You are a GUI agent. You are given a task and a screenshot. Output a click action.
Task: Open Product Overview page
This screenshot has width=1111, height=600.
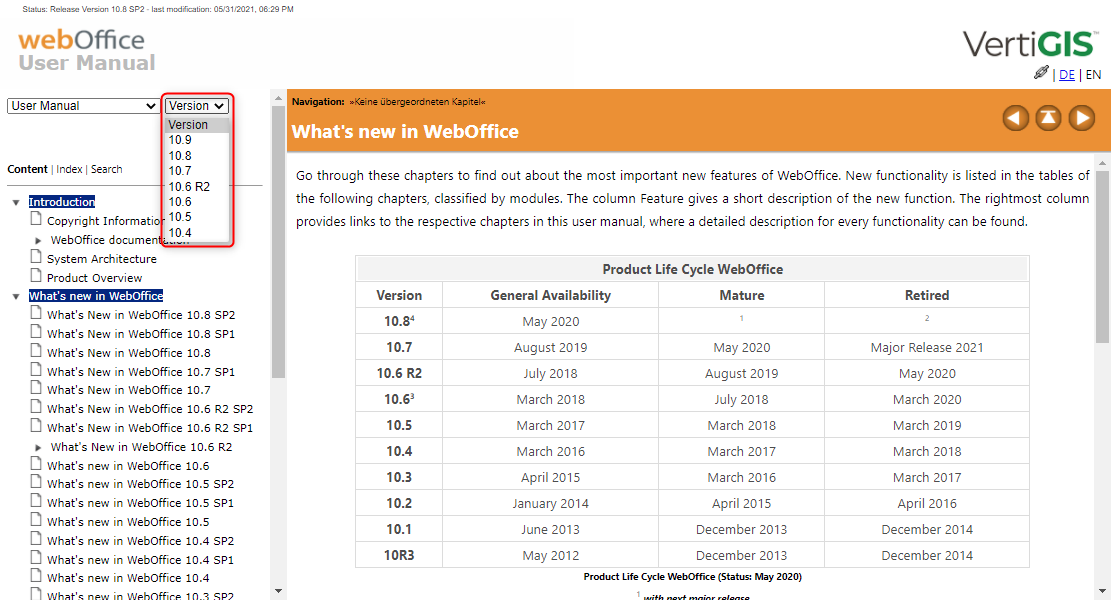94,278
